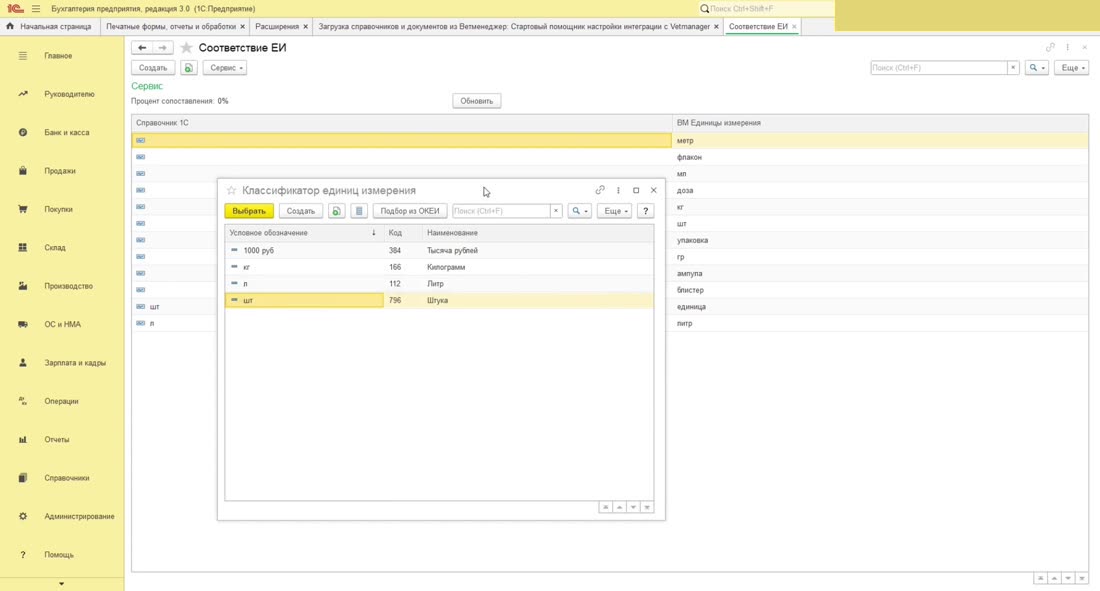Expand the Еще dropdown in classifier dialog

[615, 211]
